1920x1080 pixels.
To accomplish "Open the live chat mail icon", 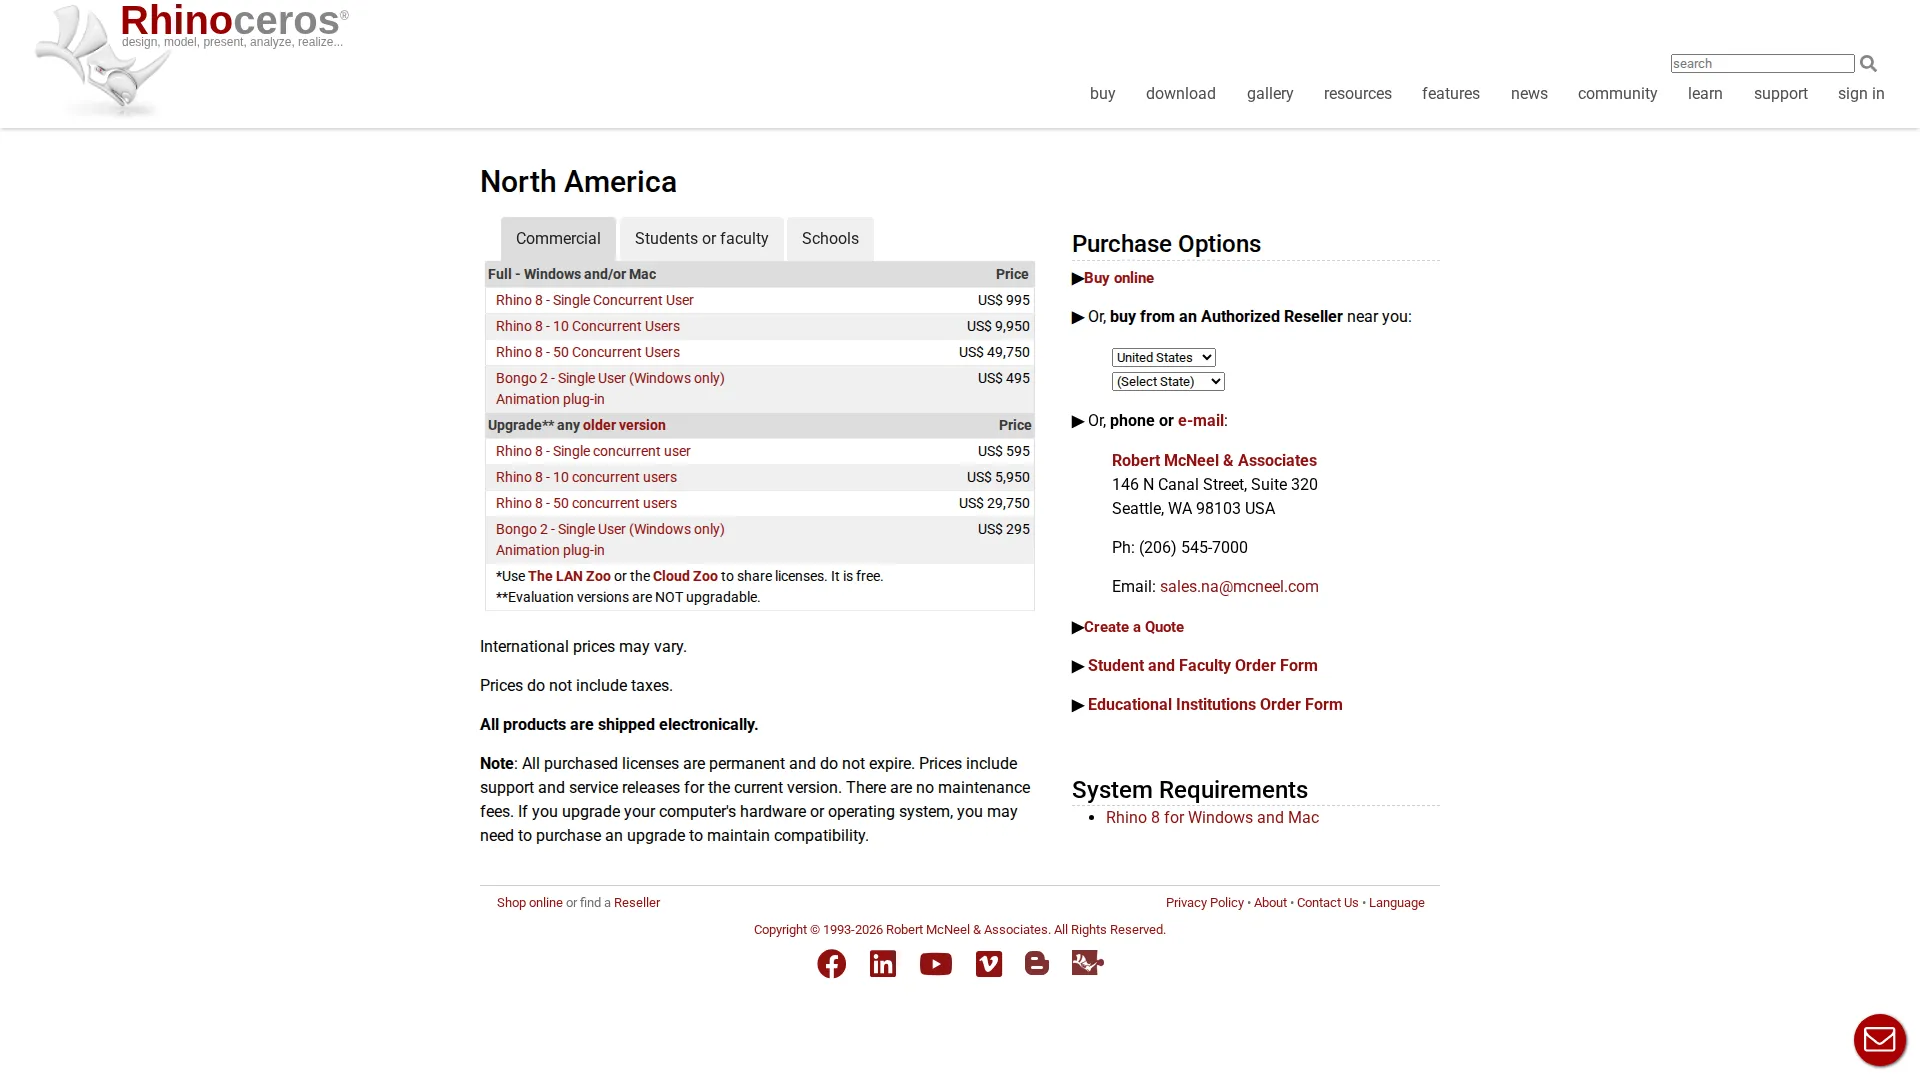I will (x=1880, y=1040).
